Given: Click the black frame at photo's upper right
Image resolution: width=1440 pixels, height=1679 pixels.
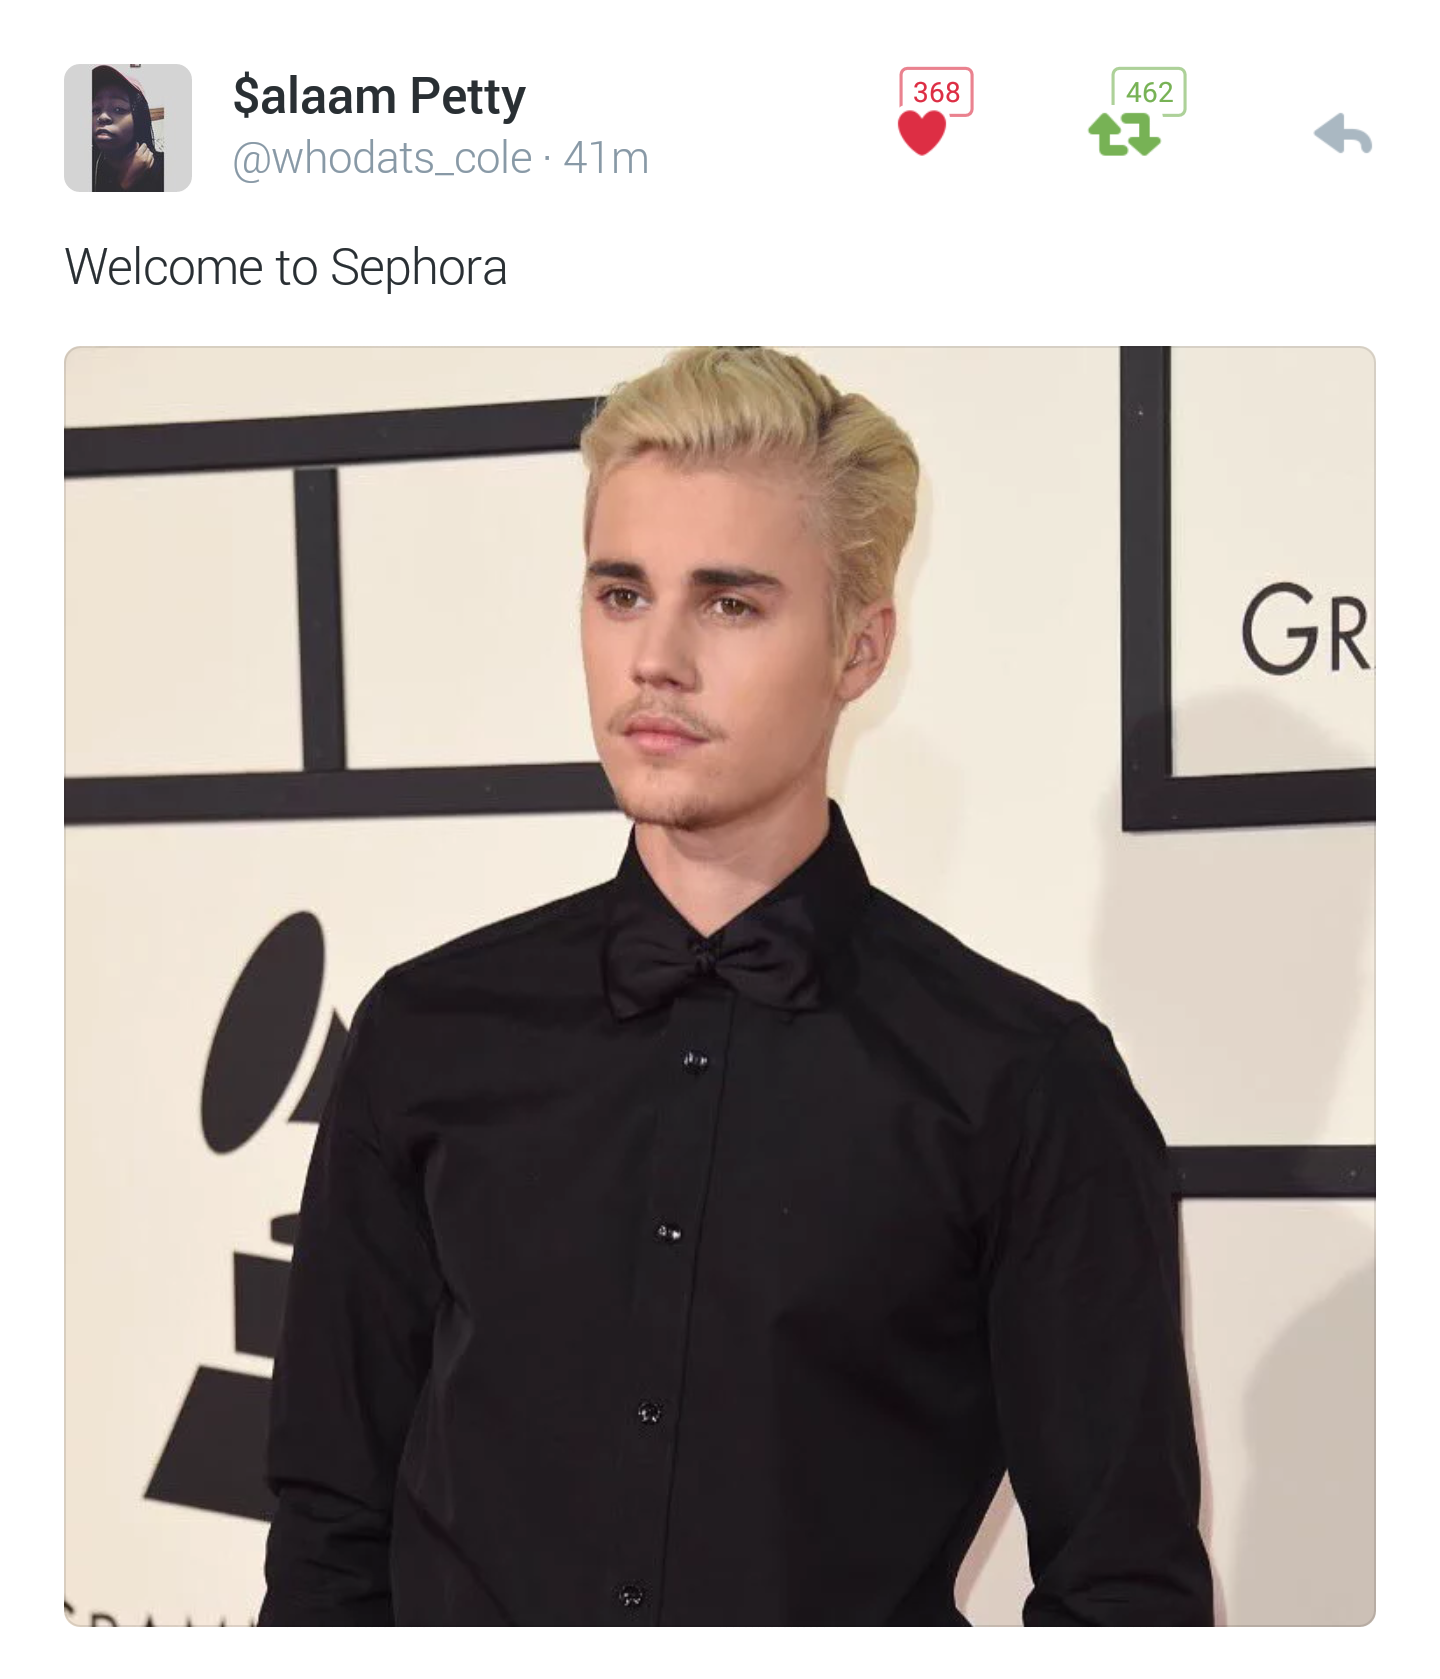Looking at the screenshot, I should click(x=1248, y=590).
